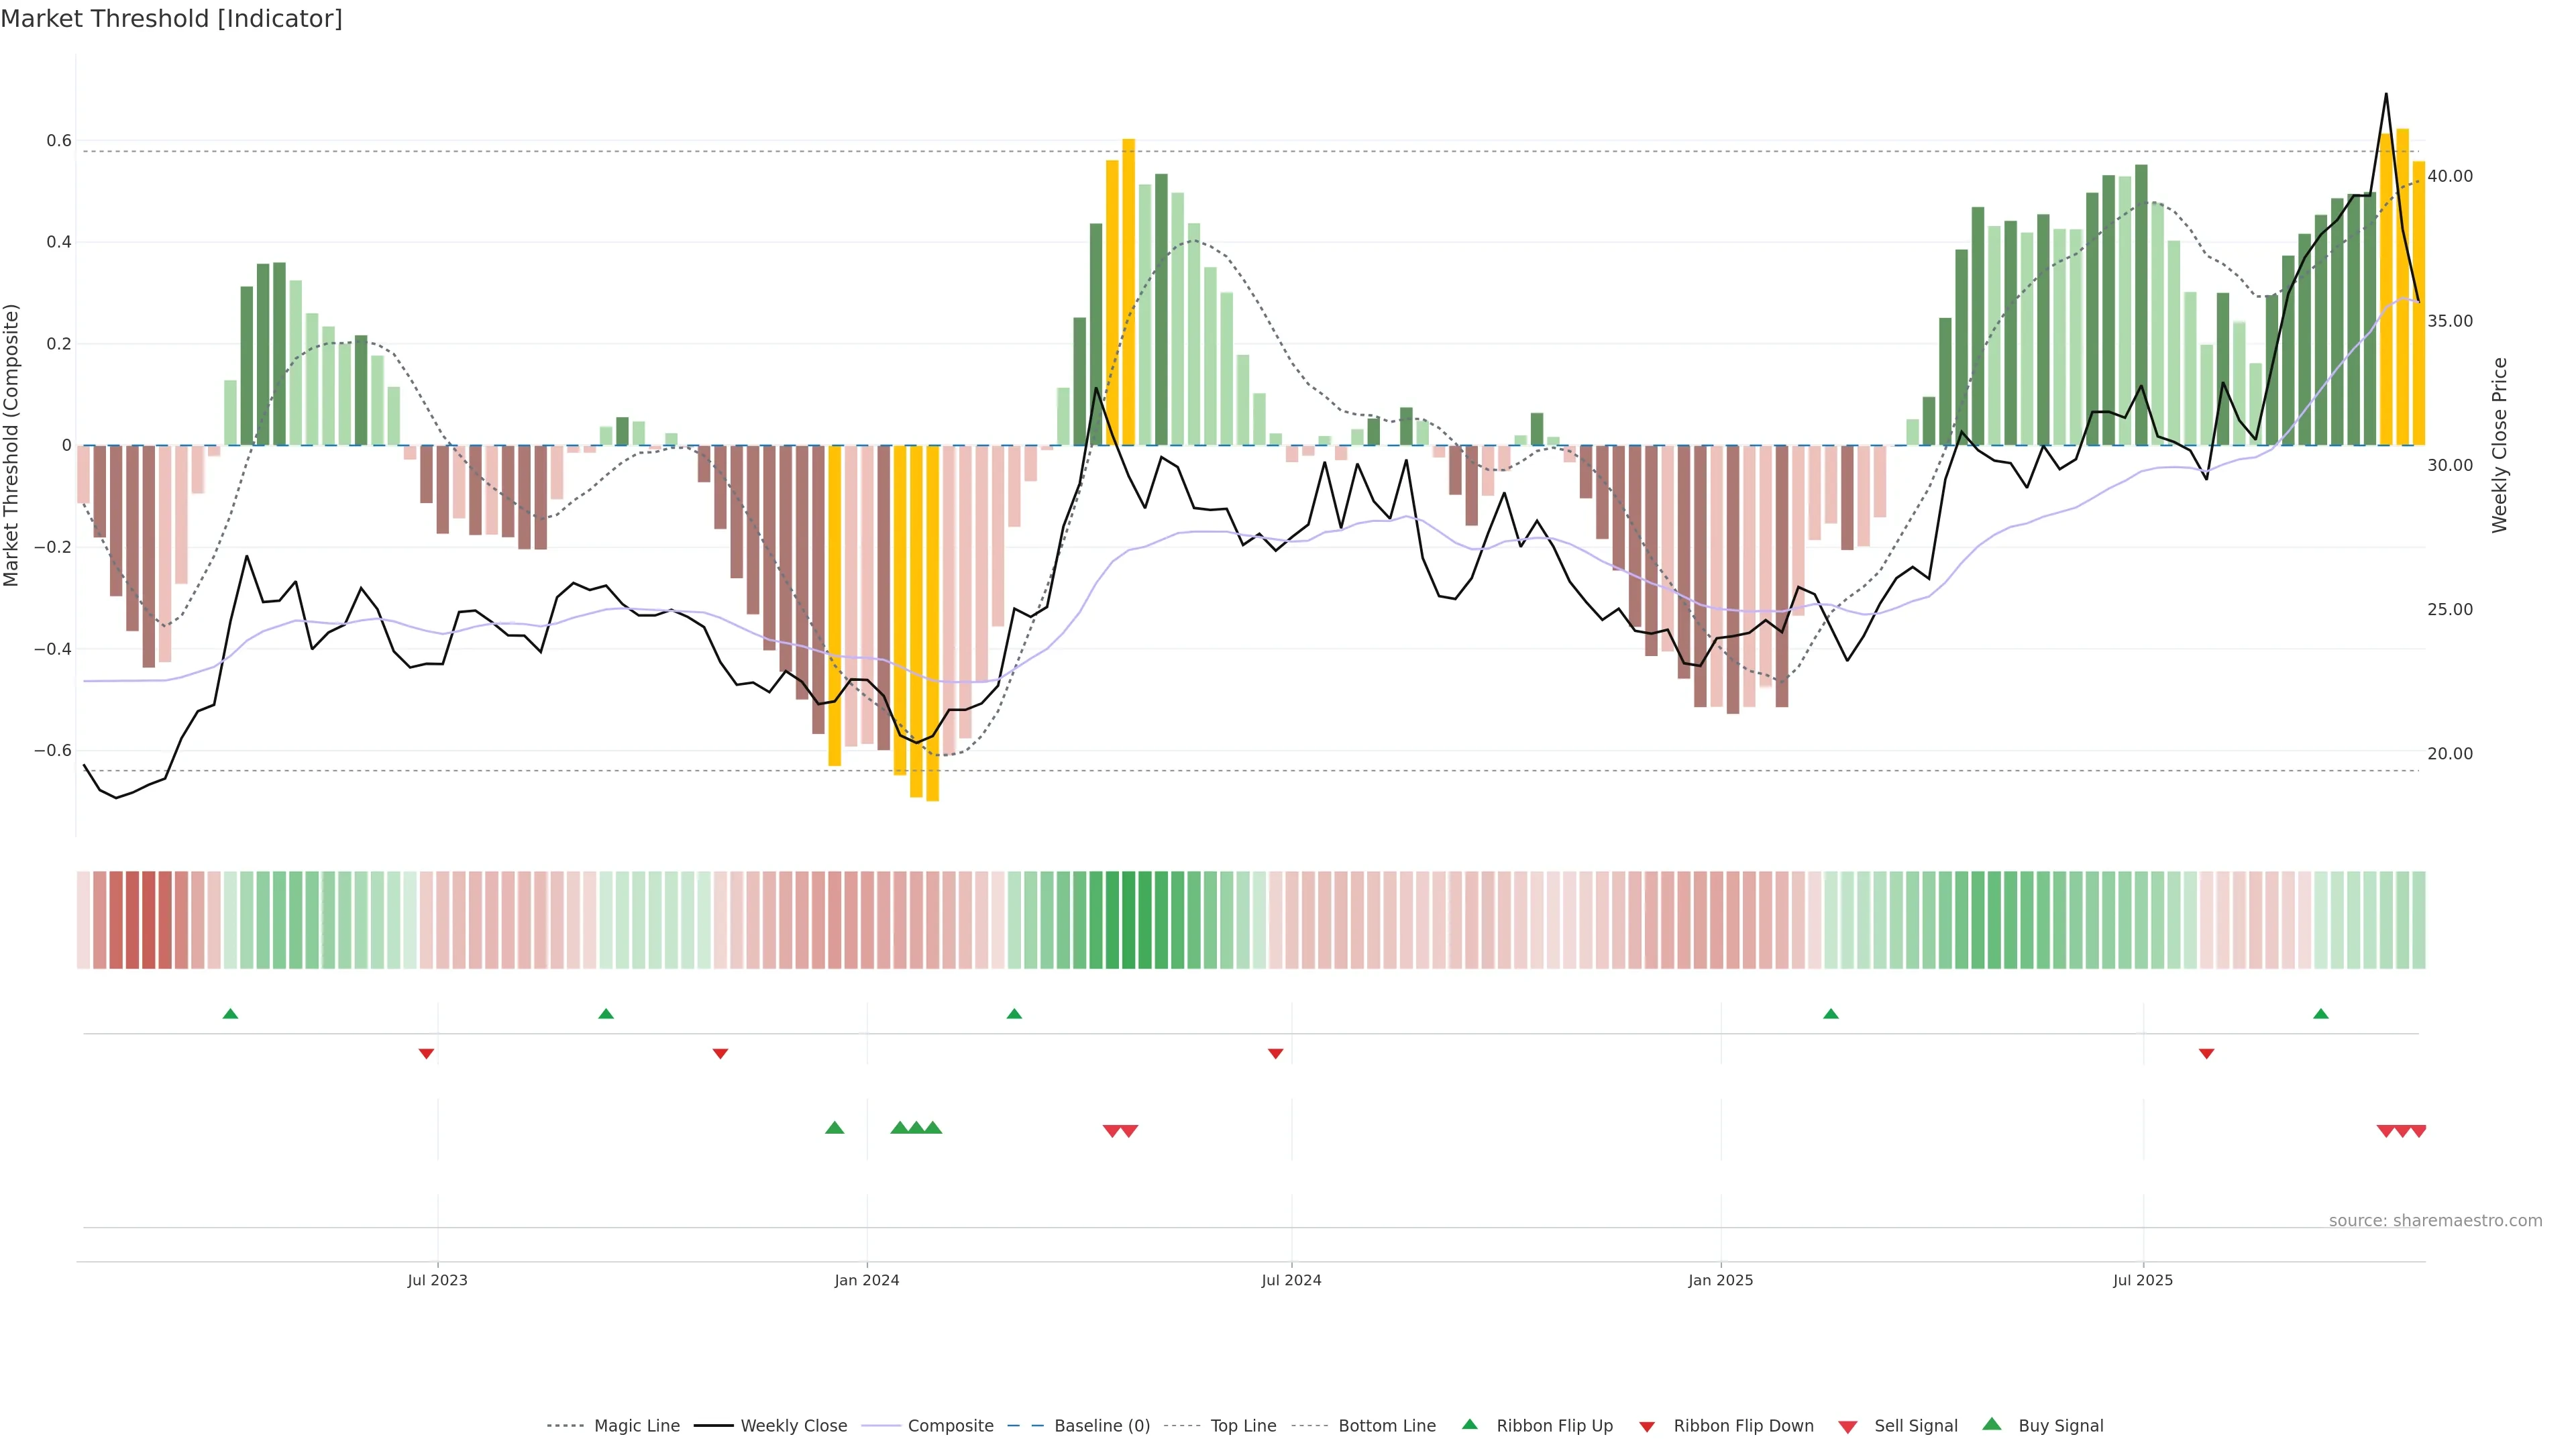Click the Buy Signal legend marker icon
2576x1449 pixels.
click(1992, 1424)
